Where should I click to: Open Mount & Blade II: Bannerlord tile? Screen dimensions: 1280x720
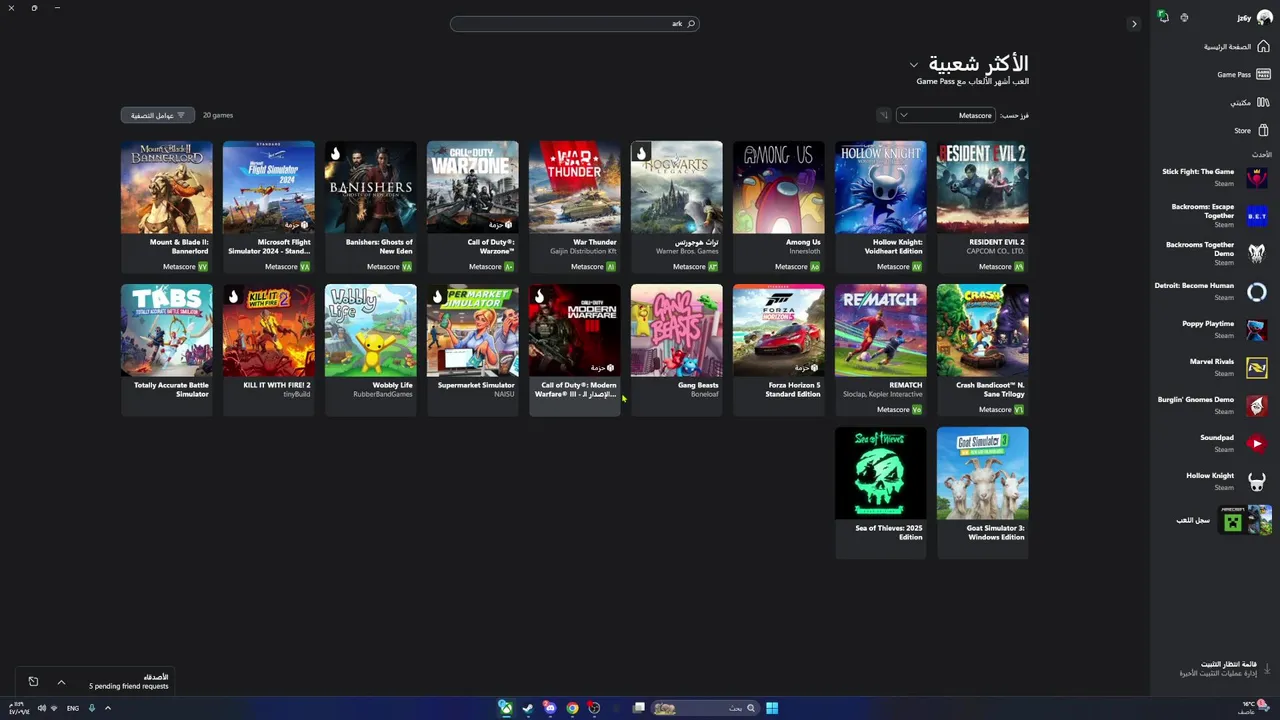coord(166,206)
